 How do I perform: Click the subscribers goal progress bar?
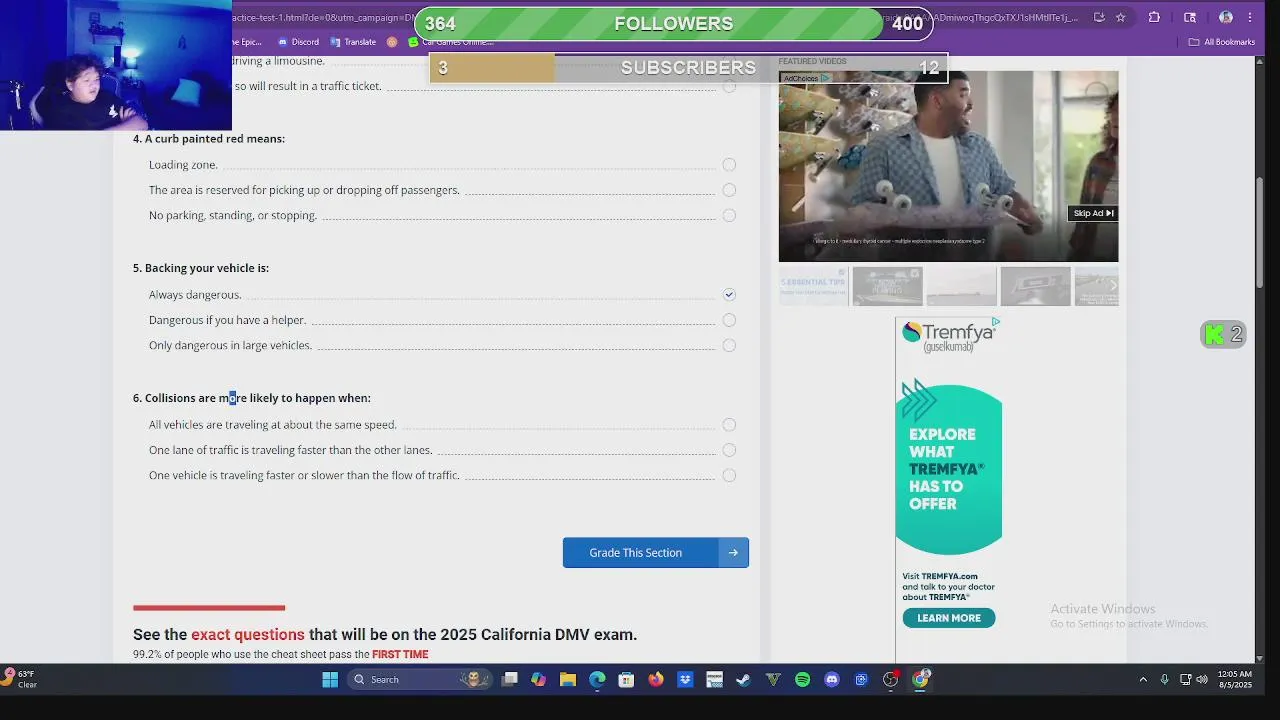coord(688,68)
